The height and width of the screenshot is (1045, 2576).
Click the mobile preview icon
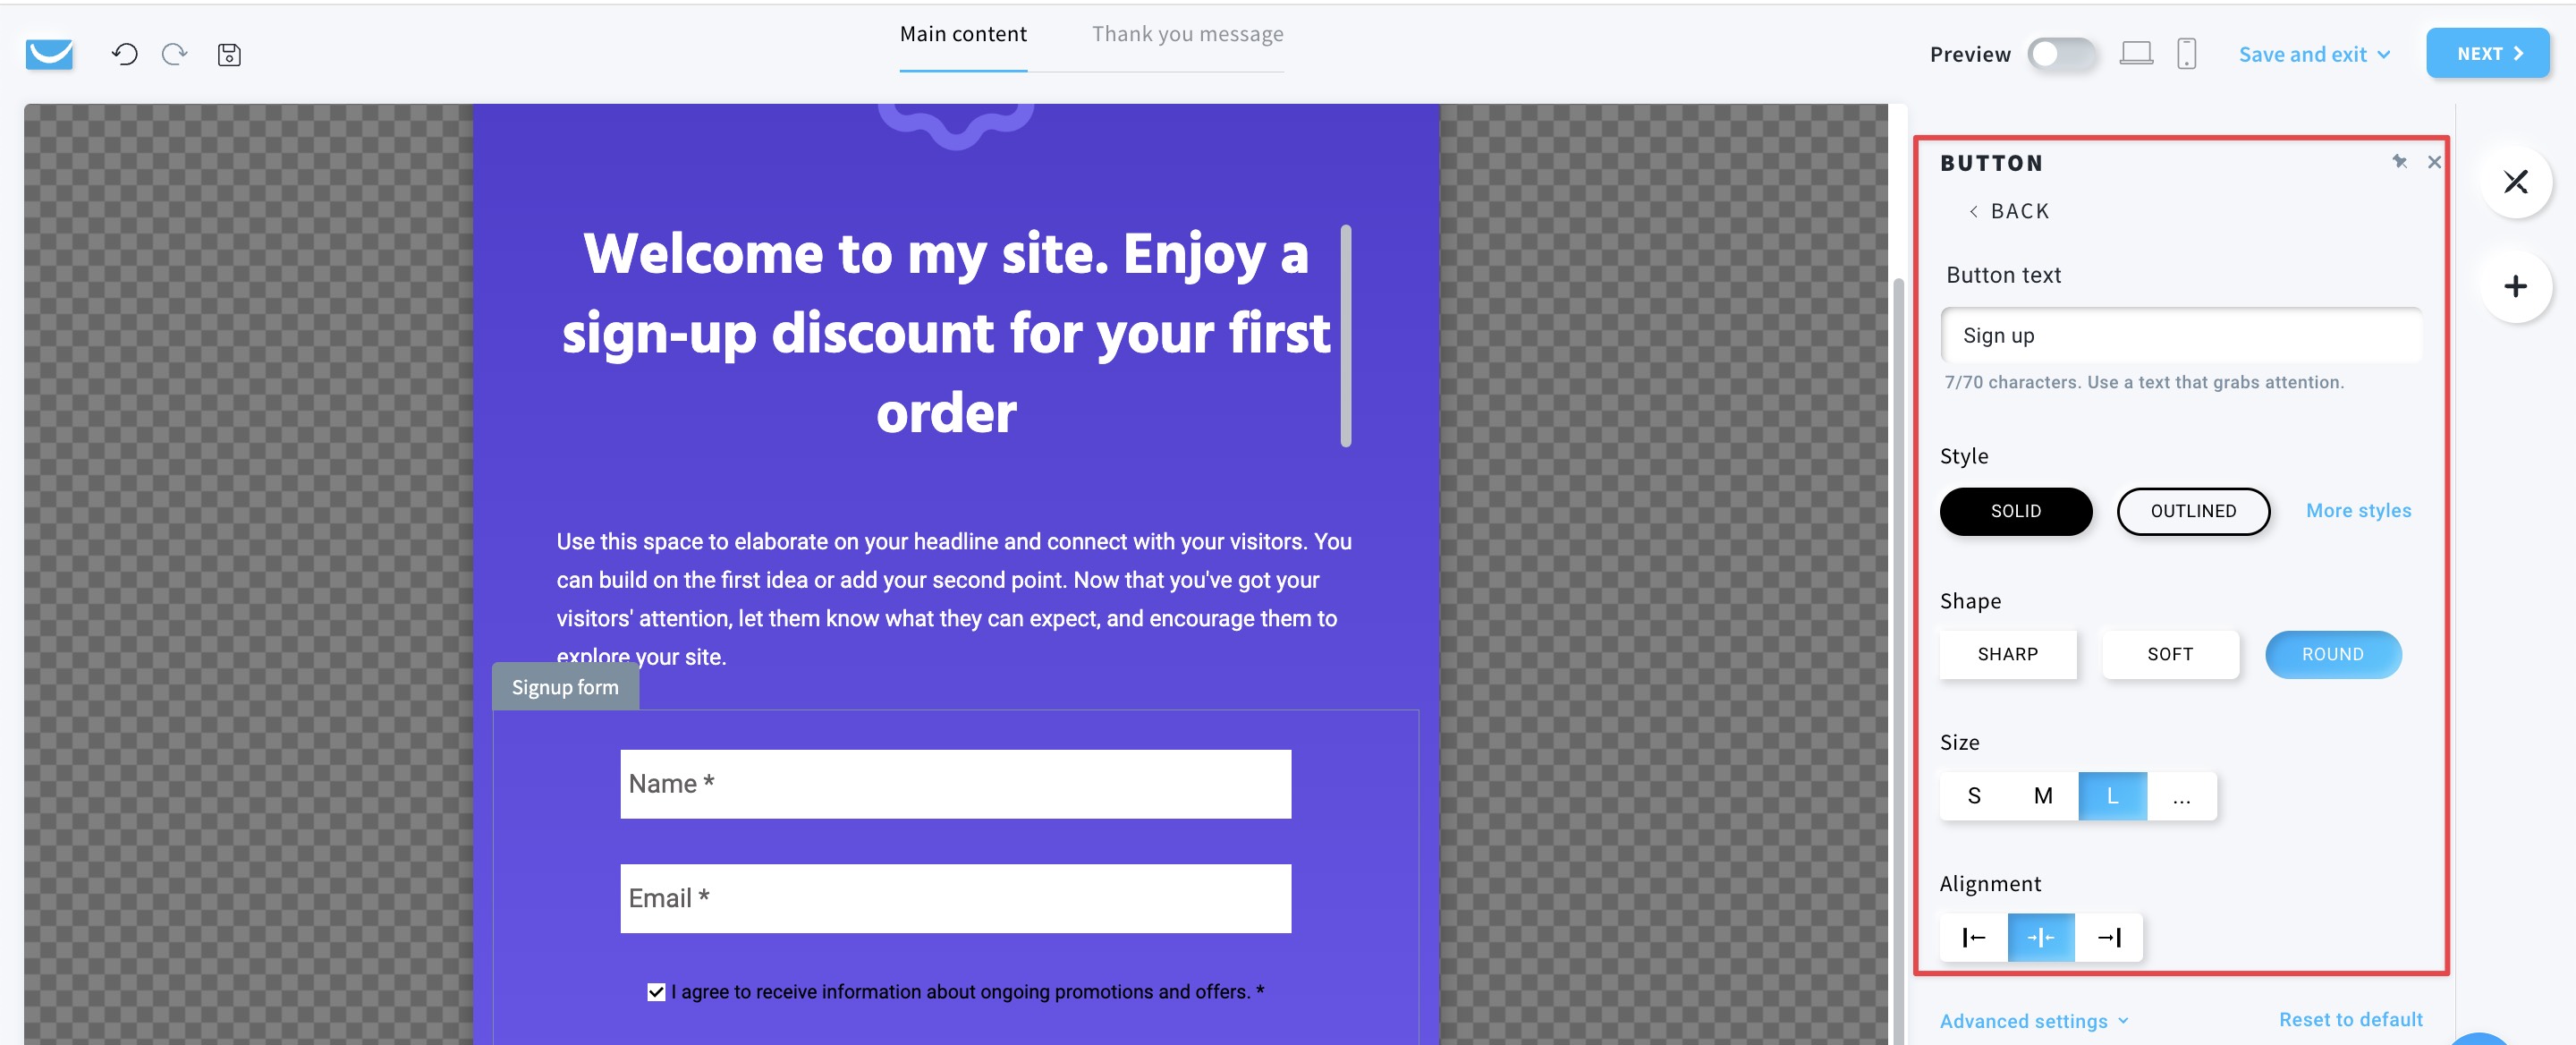click(2185, 53)
